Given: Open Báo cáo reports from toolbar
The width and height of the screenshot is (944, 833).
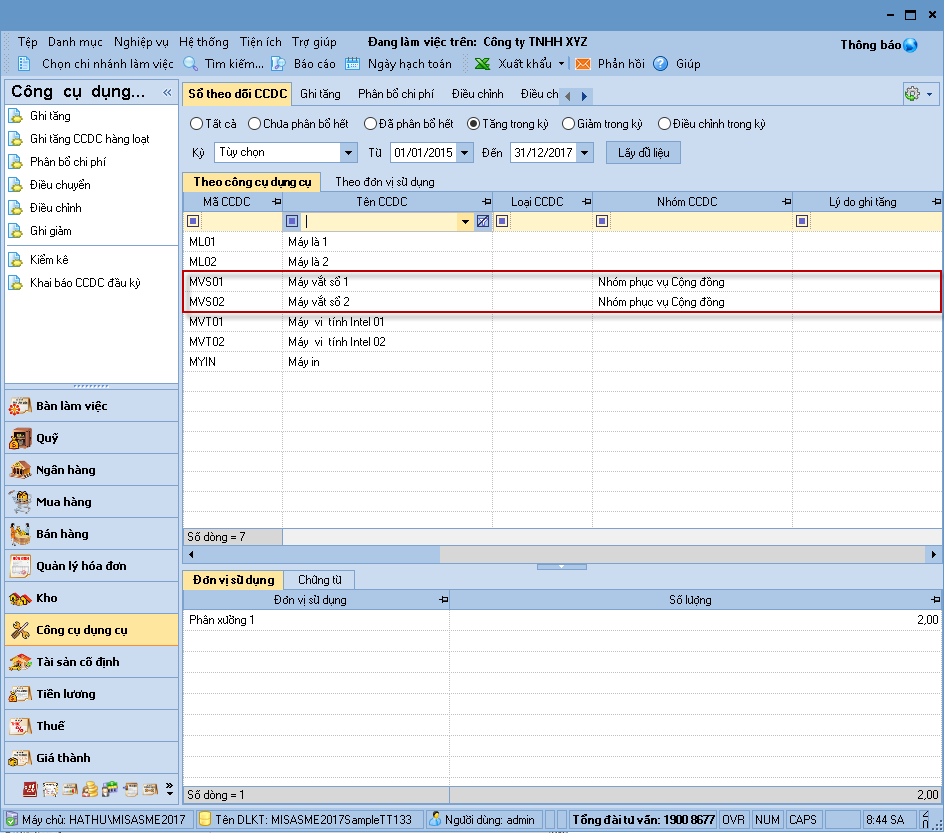Looking at the screenshot, I should (279, 64).
